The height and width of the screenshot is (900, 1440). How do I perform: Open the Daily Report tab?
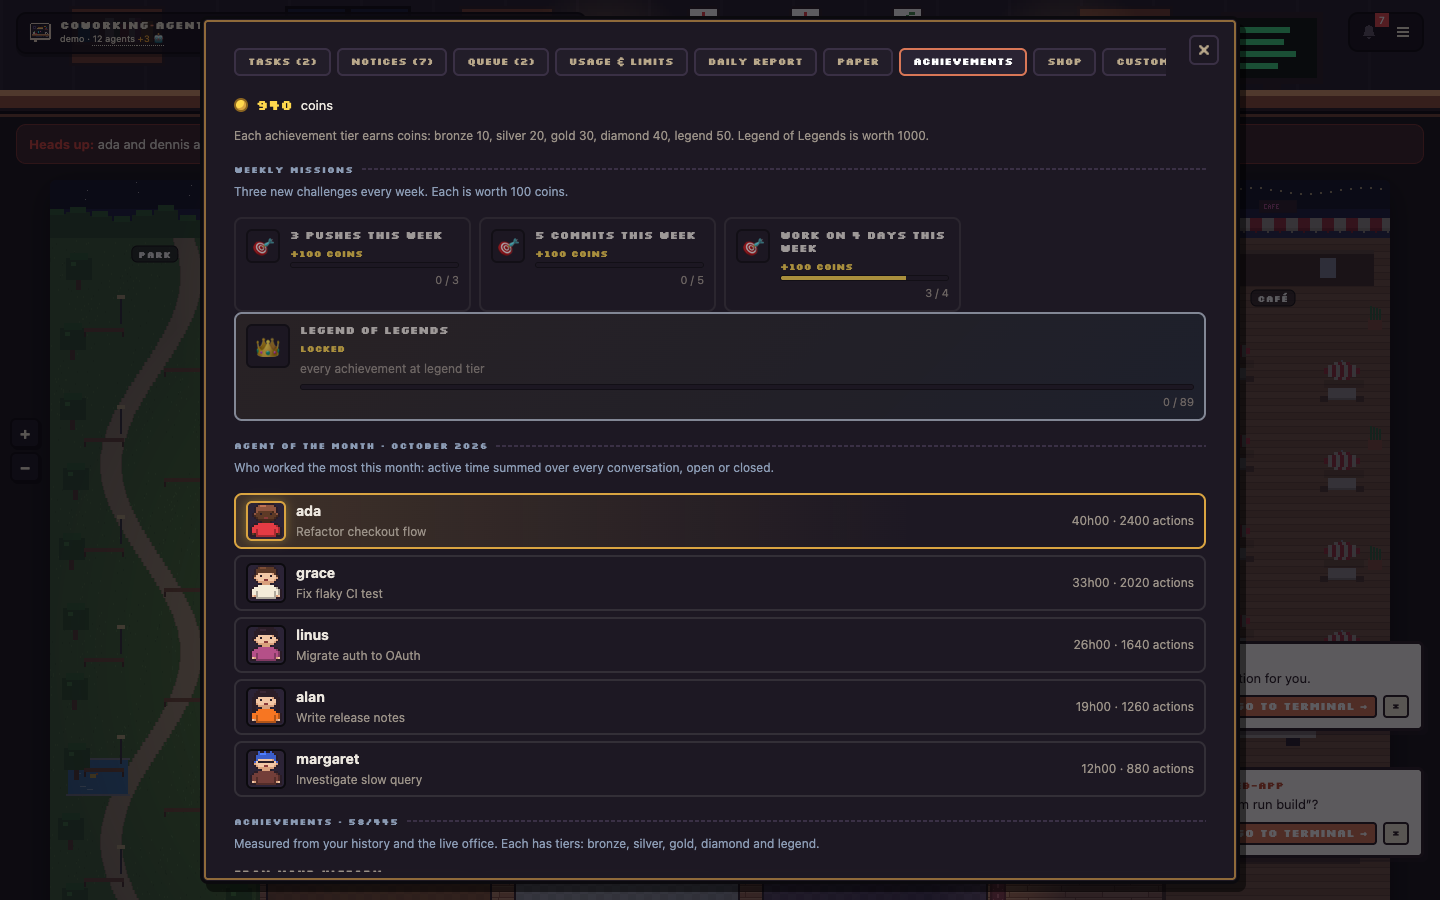[x=755, y=62]
